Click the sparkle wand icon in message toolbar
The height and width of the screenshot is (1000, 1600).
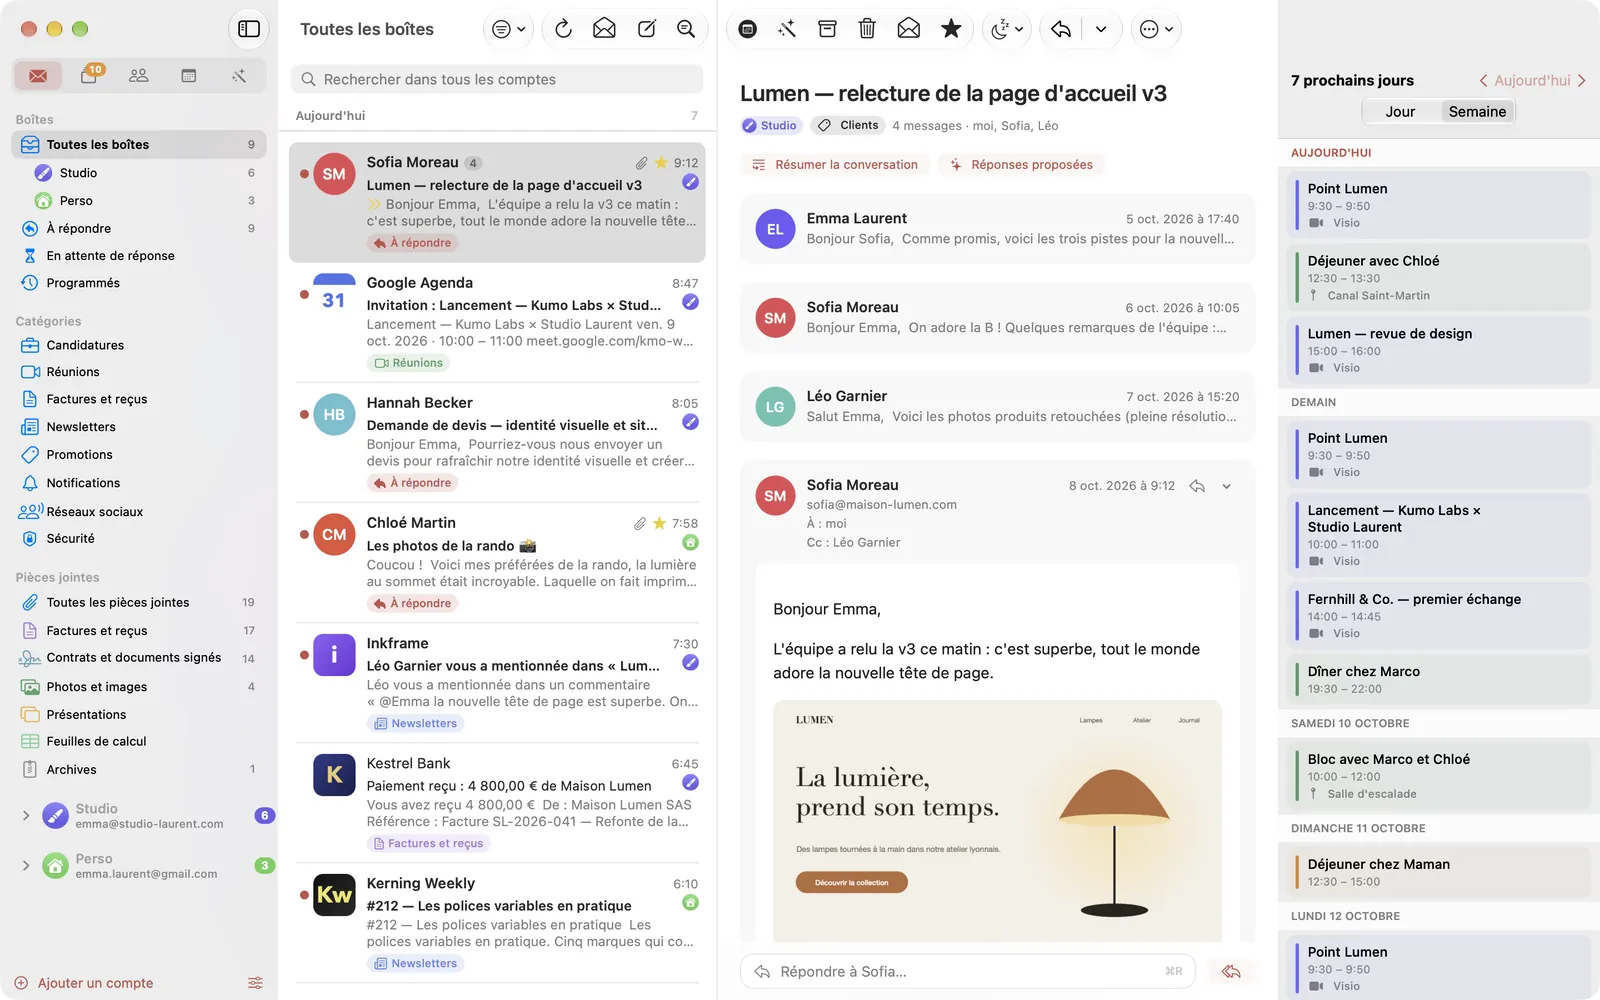point(787,29)
